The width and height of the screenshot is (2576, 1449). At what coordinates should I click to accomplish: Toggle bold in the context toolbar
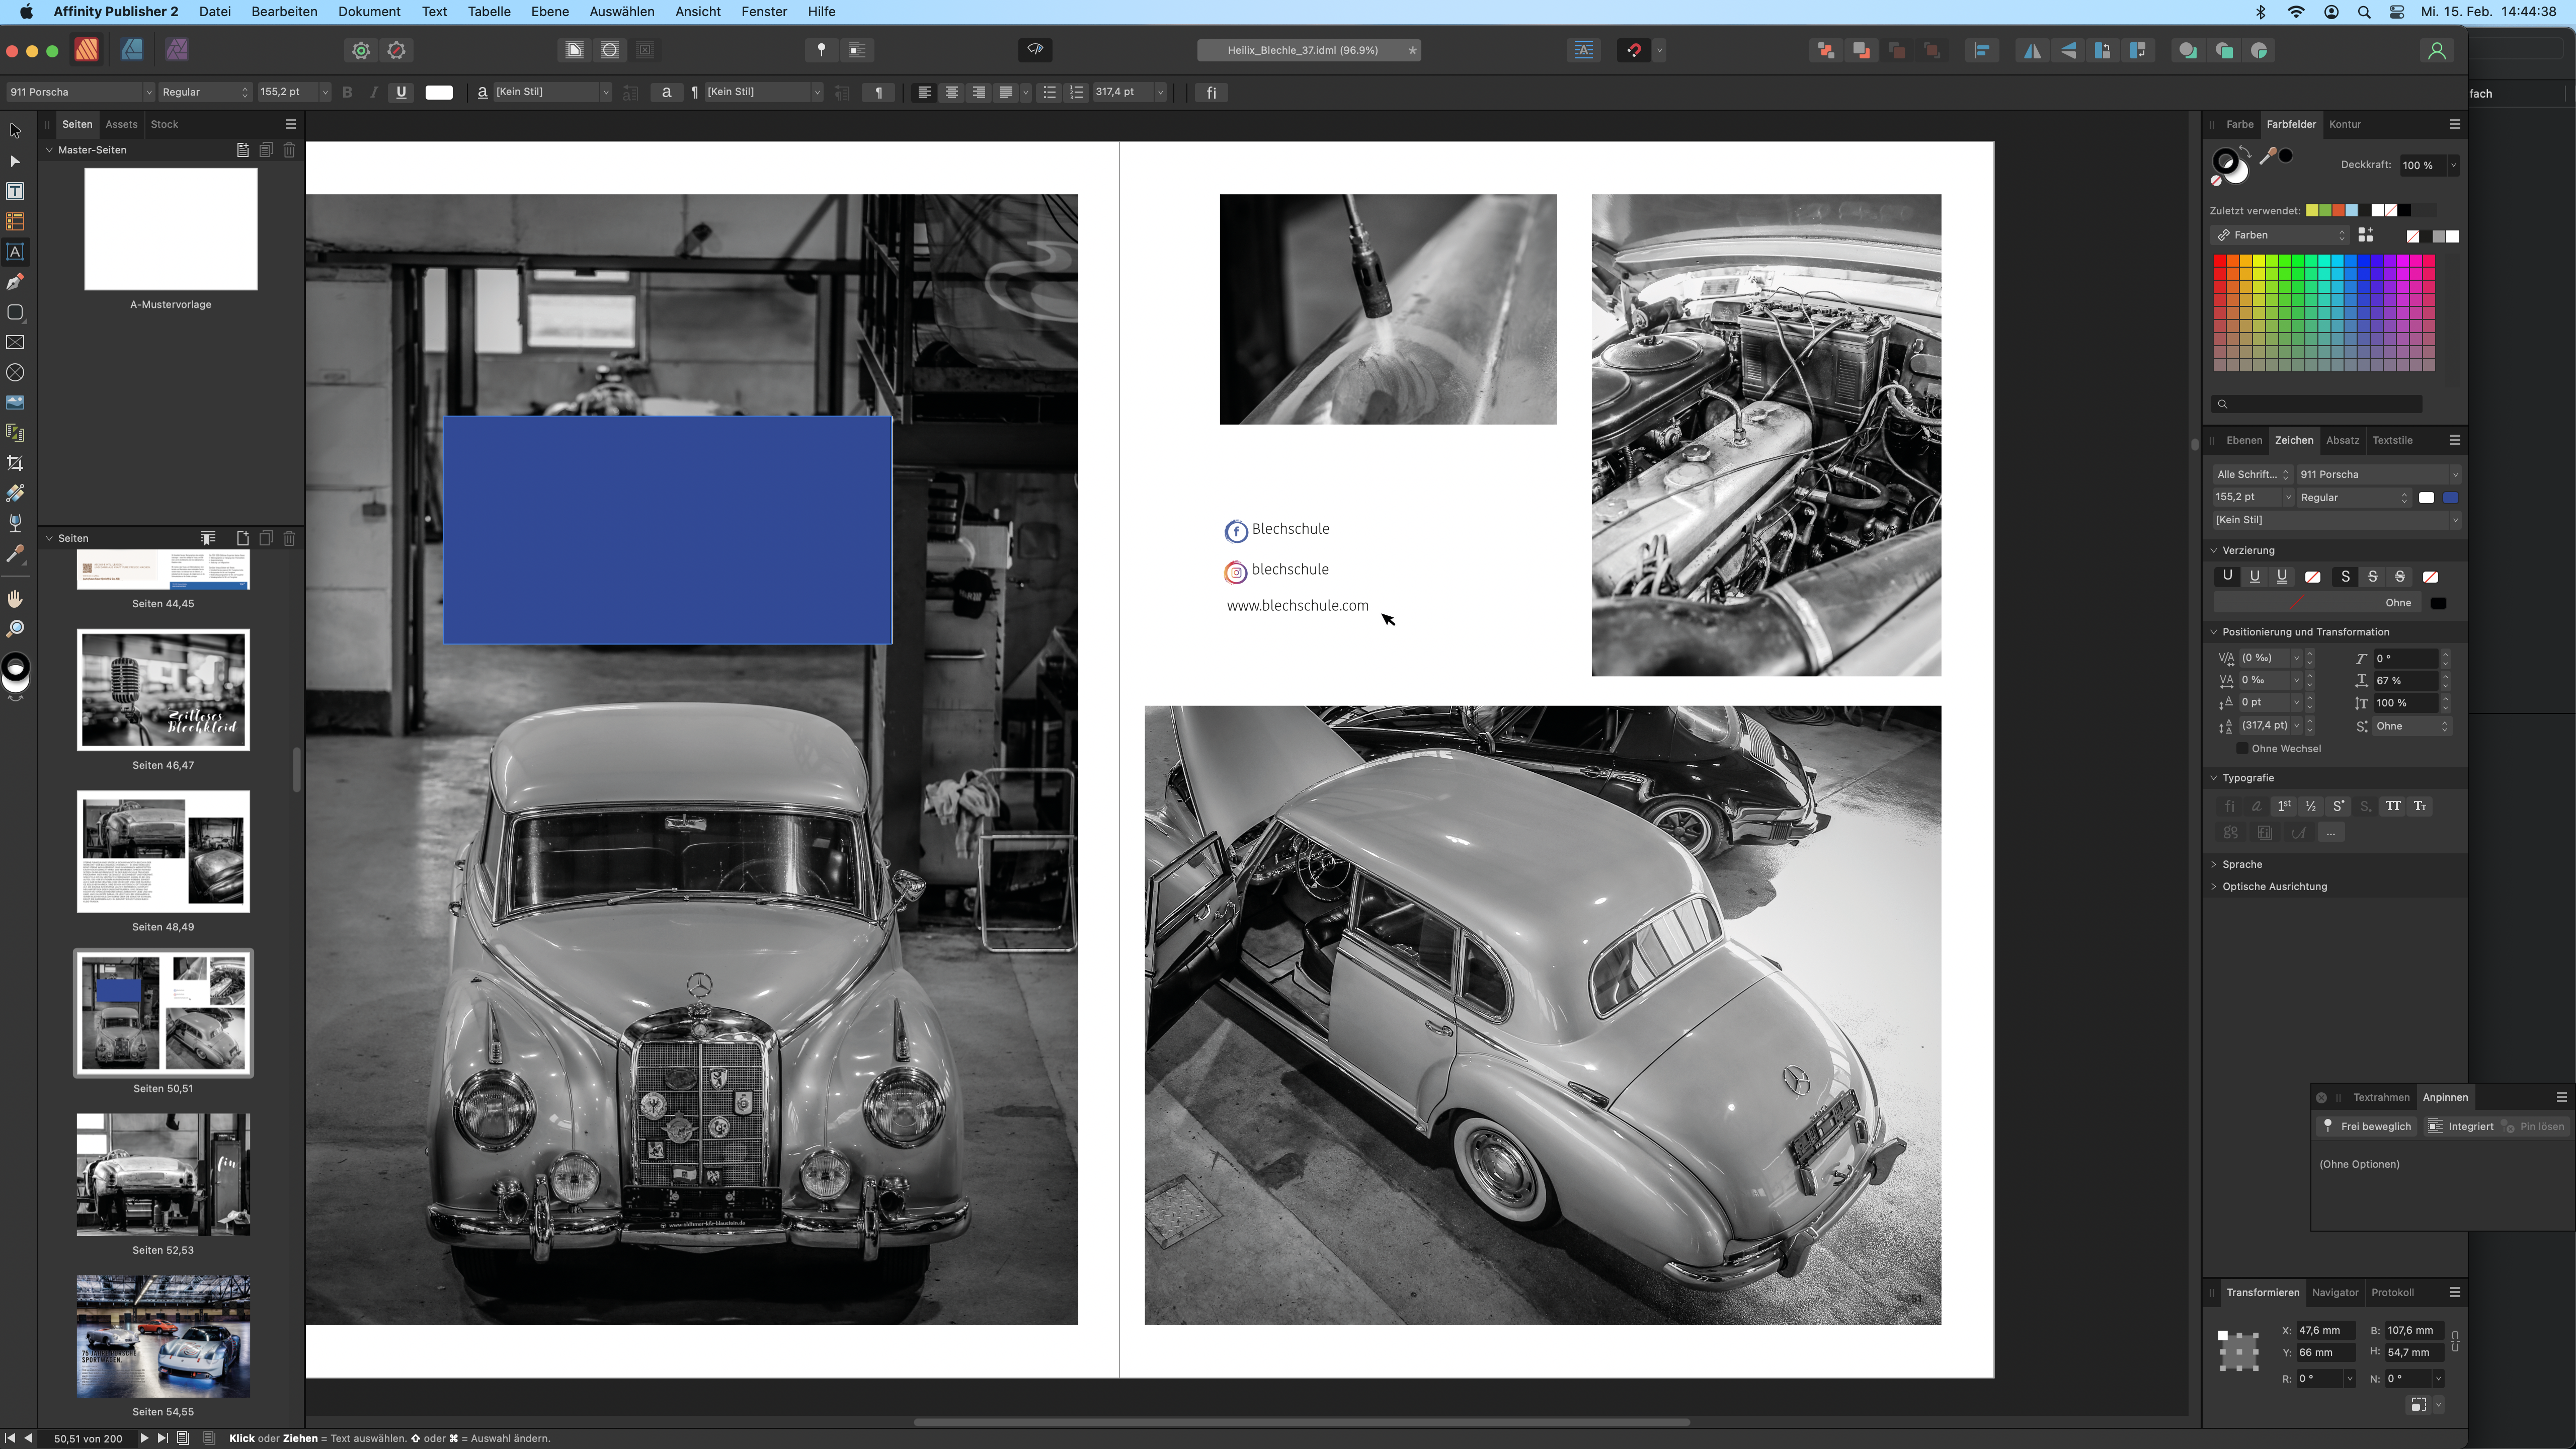point(347,92)
